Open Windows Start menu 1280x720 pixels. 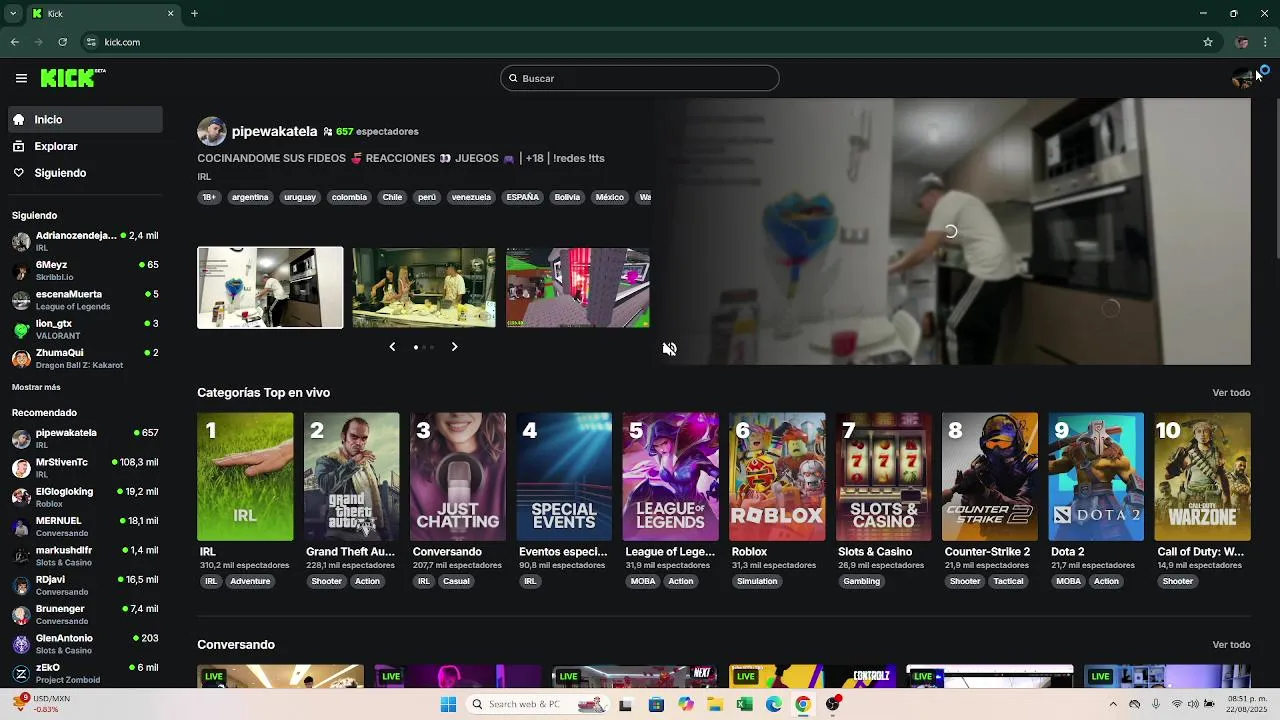pos(448,704)
